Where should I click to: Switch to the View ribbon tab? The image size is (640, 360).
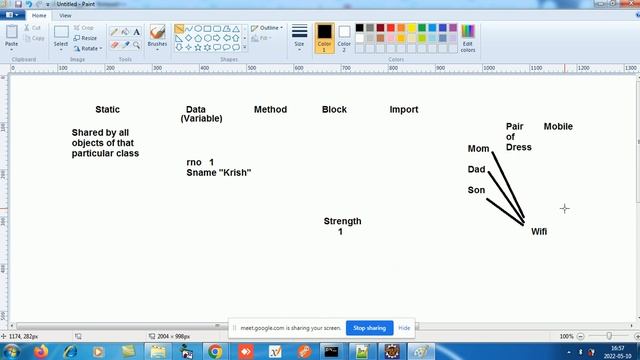[65, 16]
